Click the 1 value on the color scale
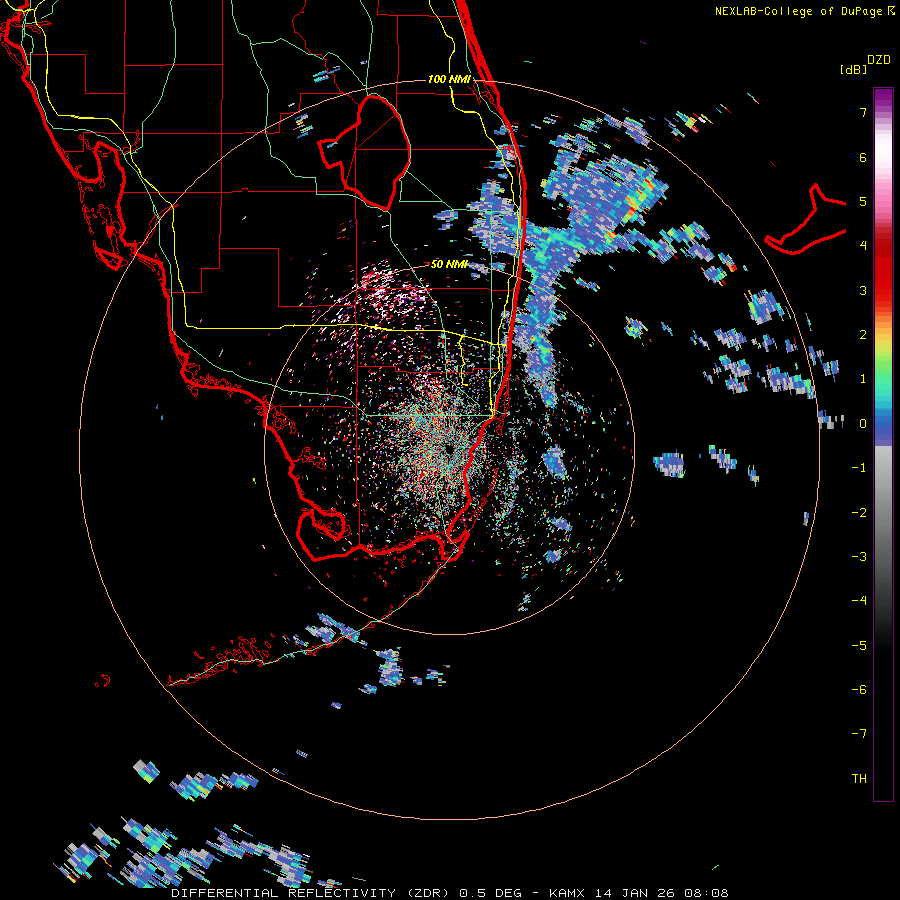 [x=863, y=379]
